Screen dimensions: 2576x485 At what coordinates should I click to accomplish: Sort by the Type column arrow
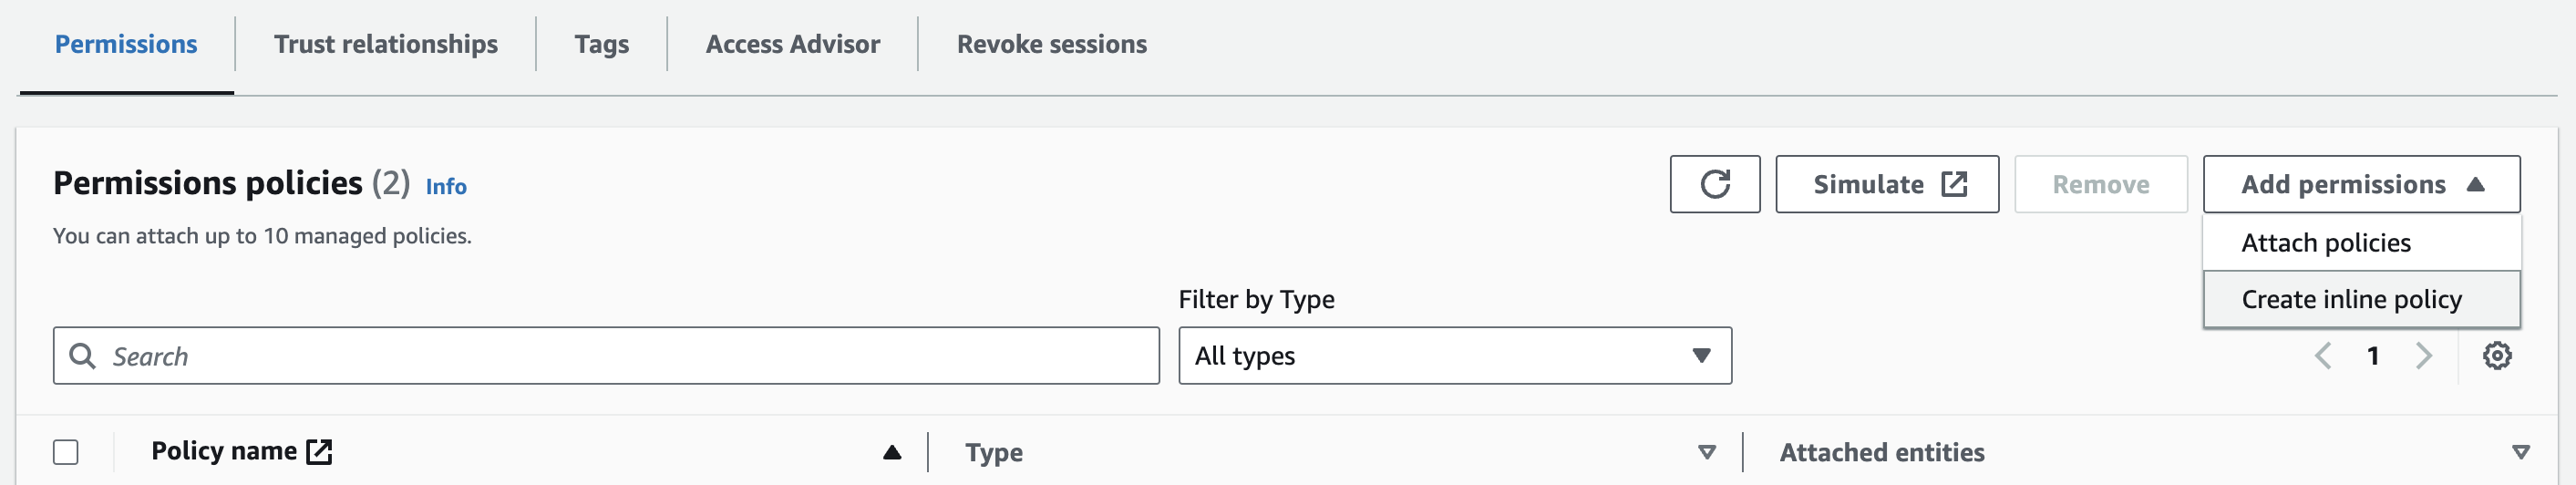click(1707, 452)
